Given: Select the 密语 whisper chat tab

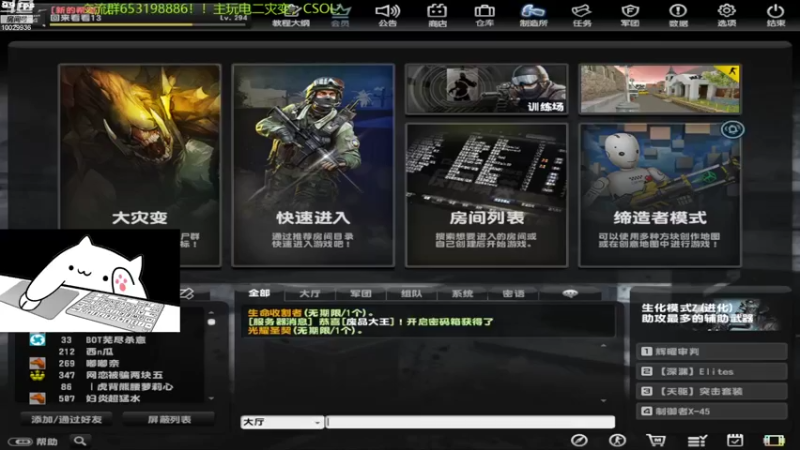Looking at the screenshot, I should (513, 293).
